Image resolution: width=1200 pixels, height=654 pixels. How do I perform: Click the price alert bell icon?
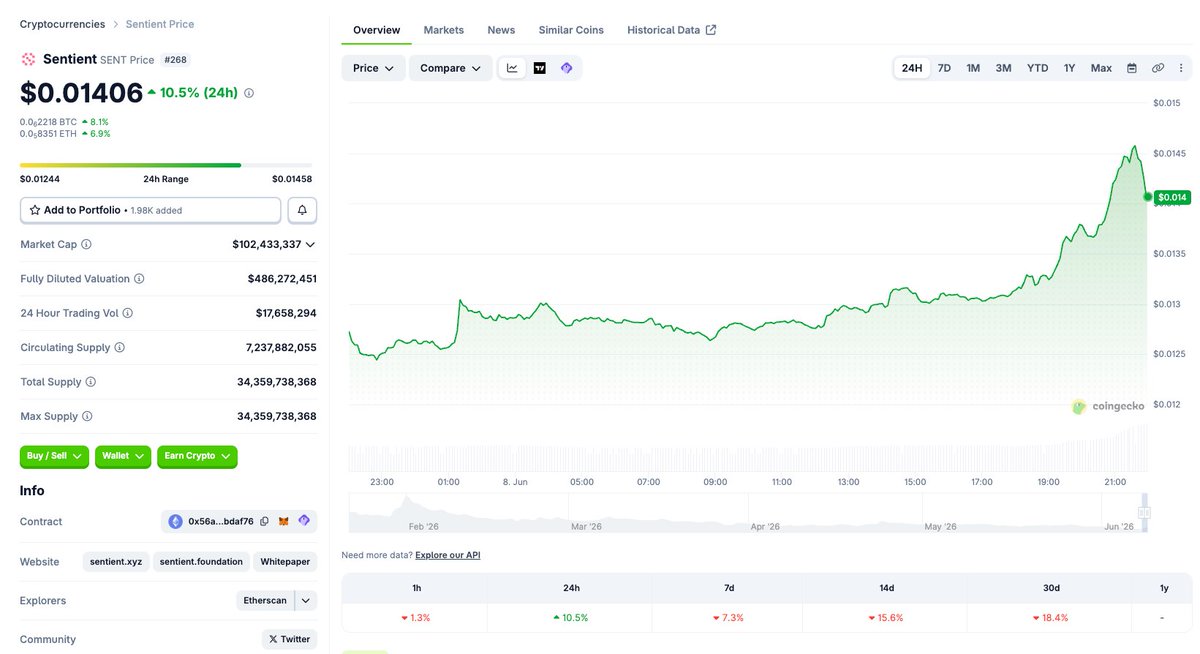coord(303,210)
